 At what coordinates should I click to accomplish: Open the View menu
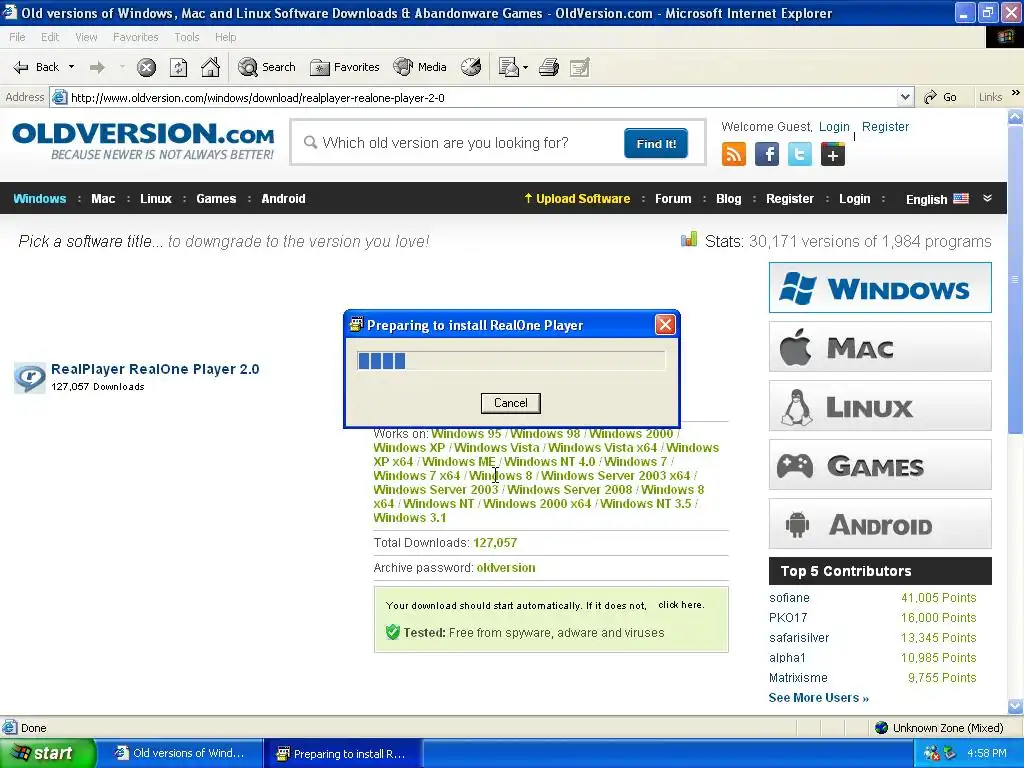pos(86,37)
